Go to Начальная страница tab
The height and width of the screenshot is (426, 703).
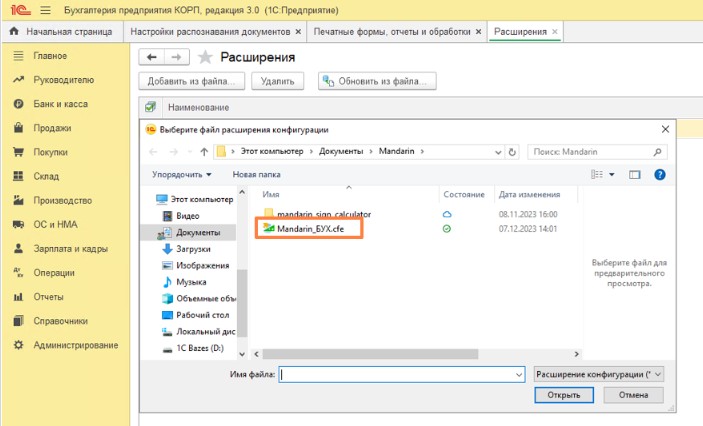click(62, 32)
